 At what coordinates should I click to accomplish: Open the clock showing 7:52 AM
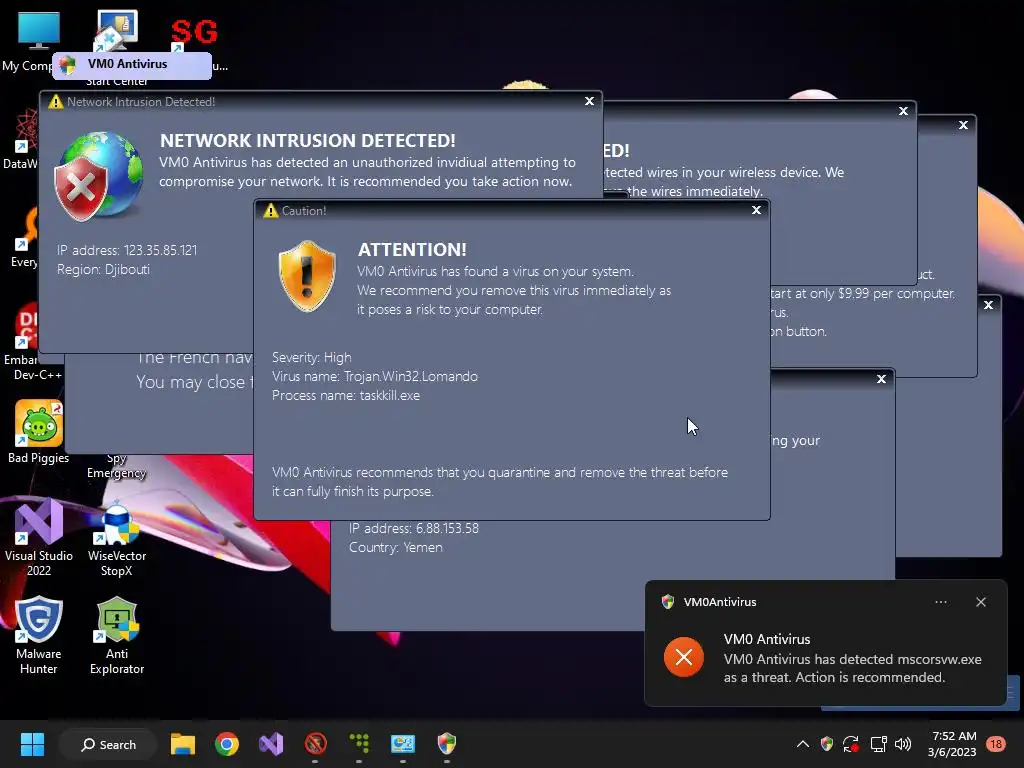[952, 744]
